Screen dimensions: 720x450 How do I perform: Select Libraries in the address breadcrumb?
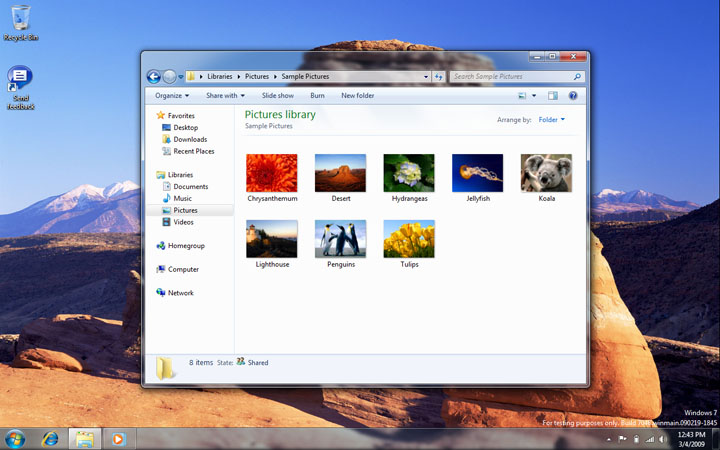pos(219,77)
